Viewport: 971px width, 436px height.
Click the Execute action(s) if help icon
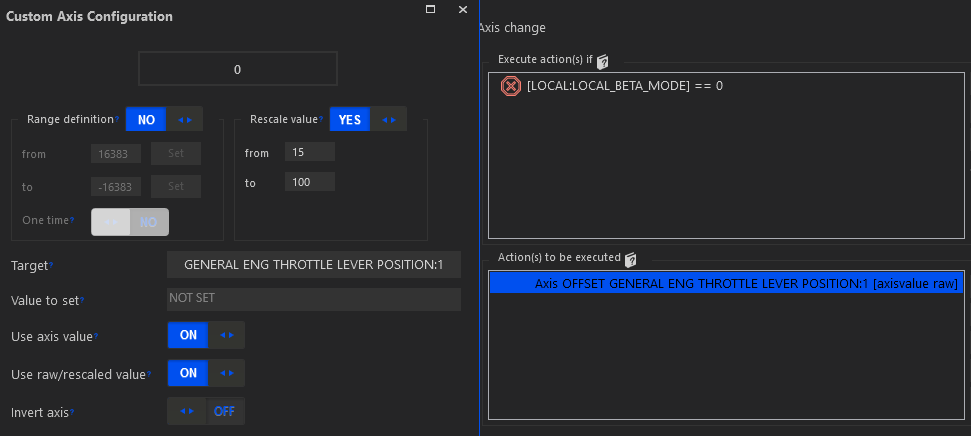pyautogui.click(x=603, y=61)
